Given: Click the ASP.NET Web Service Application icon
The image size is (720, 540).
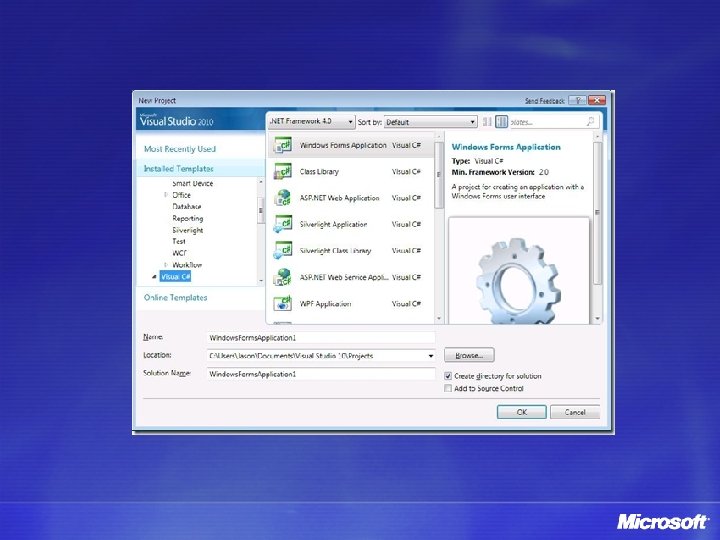Looking at the screenshot, I should coord(282,277).
